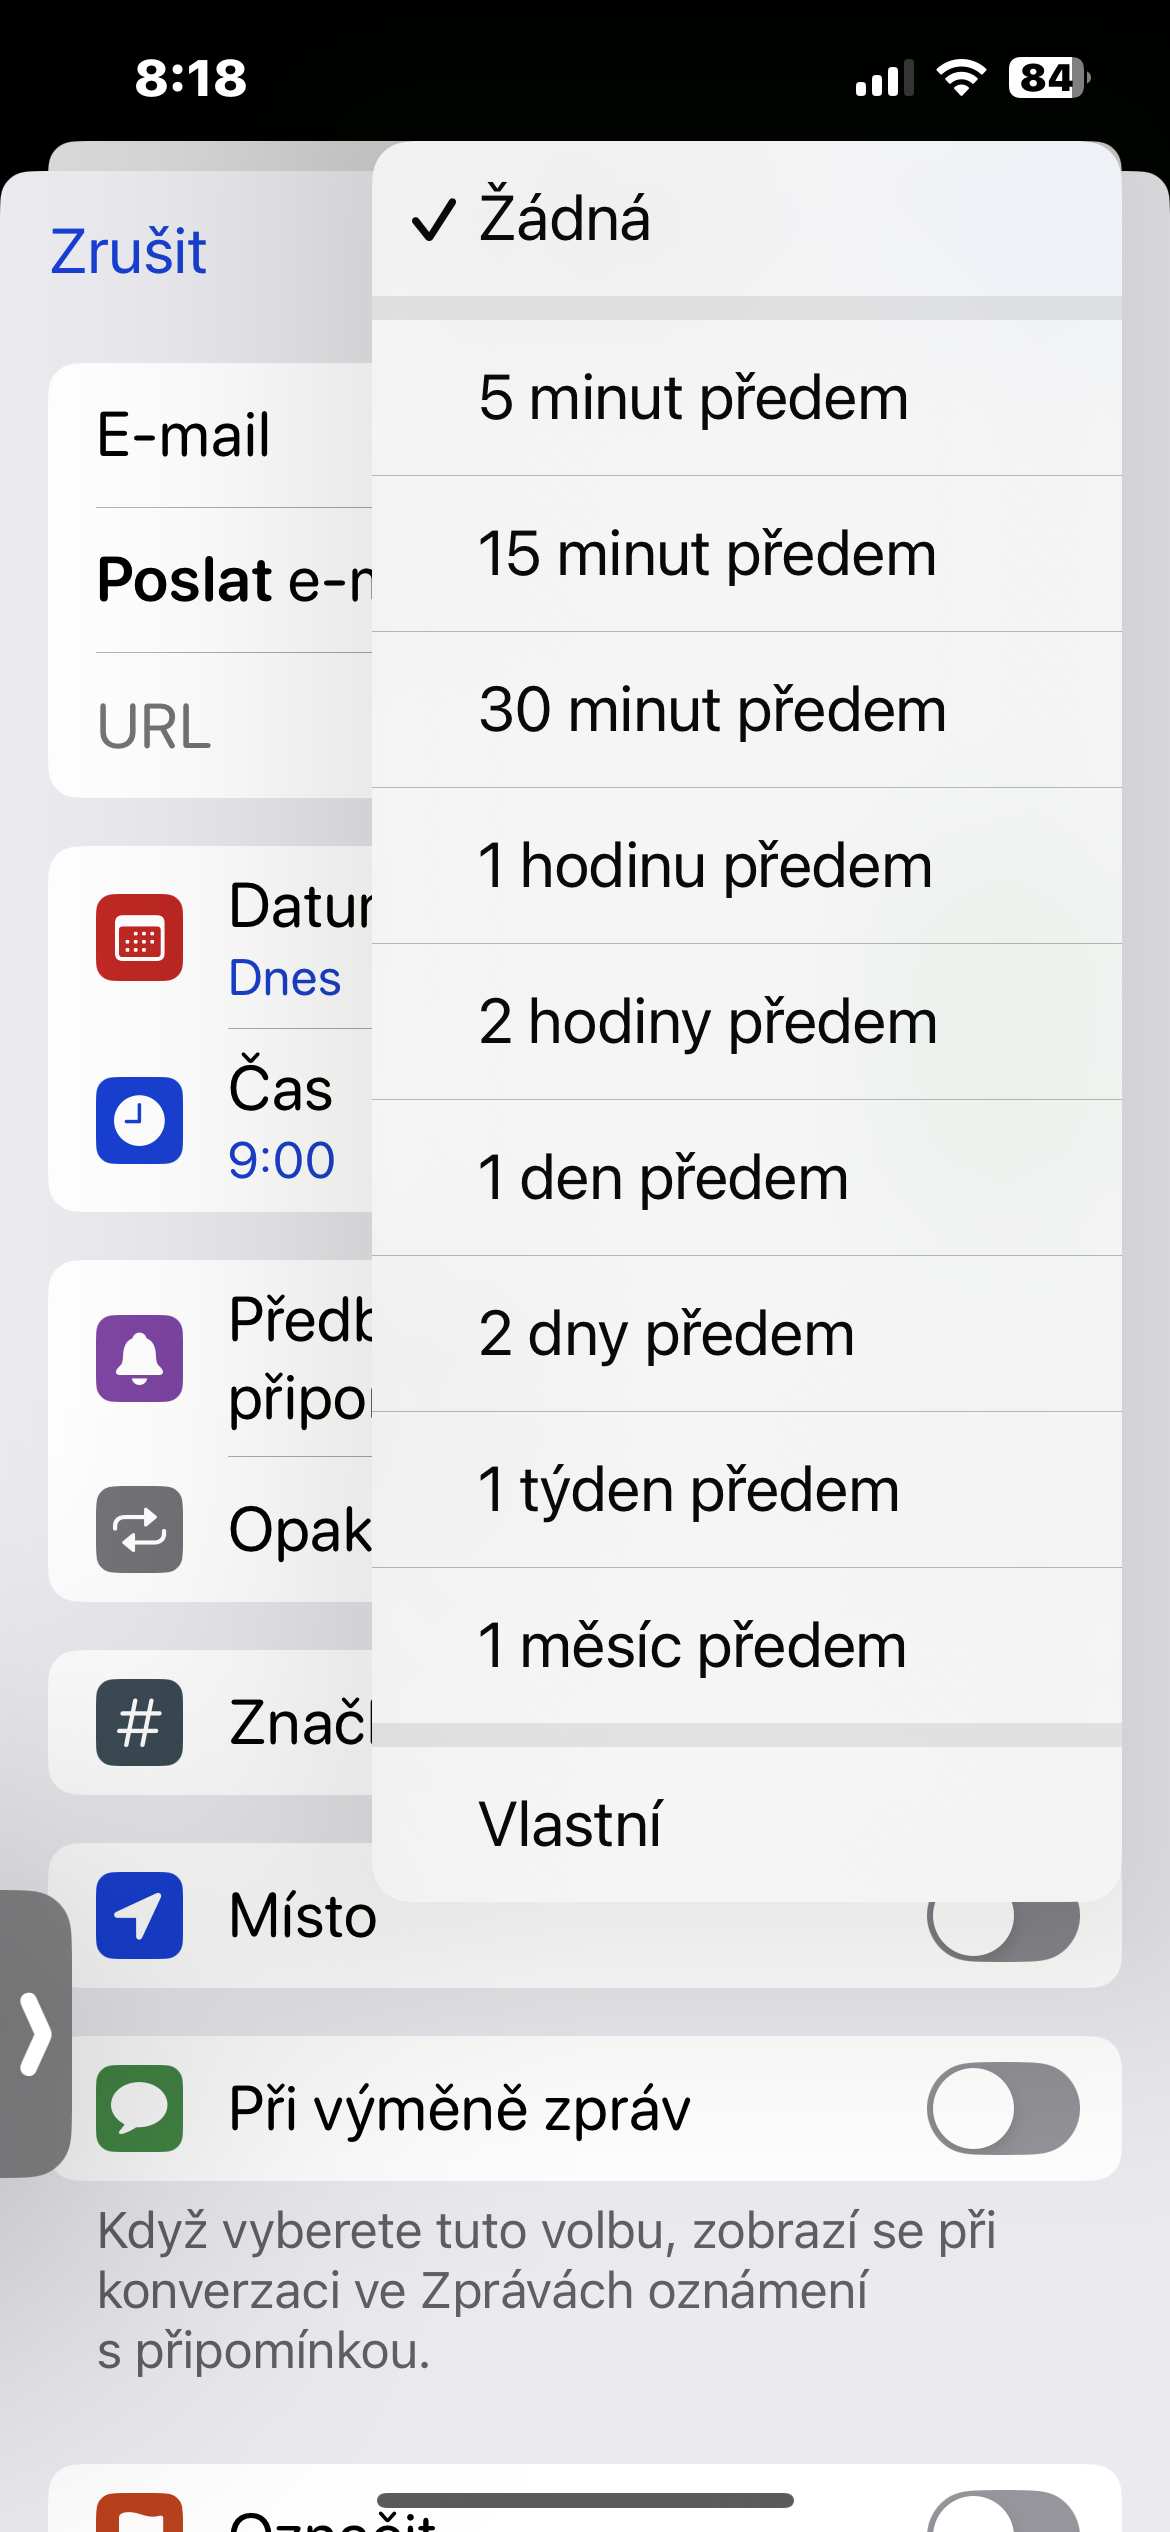Toggle the Při výměně zpráv switch

[x=1003, y=2108]
